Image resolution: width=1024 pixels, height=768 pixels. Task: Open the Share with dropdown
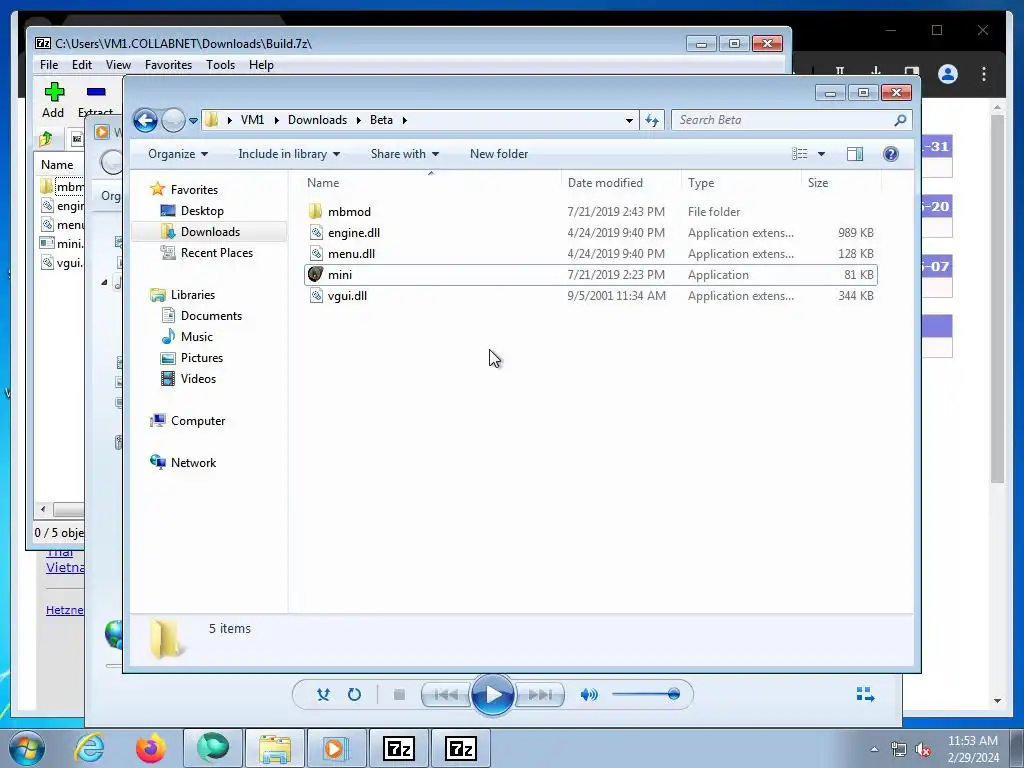point(404,154)
